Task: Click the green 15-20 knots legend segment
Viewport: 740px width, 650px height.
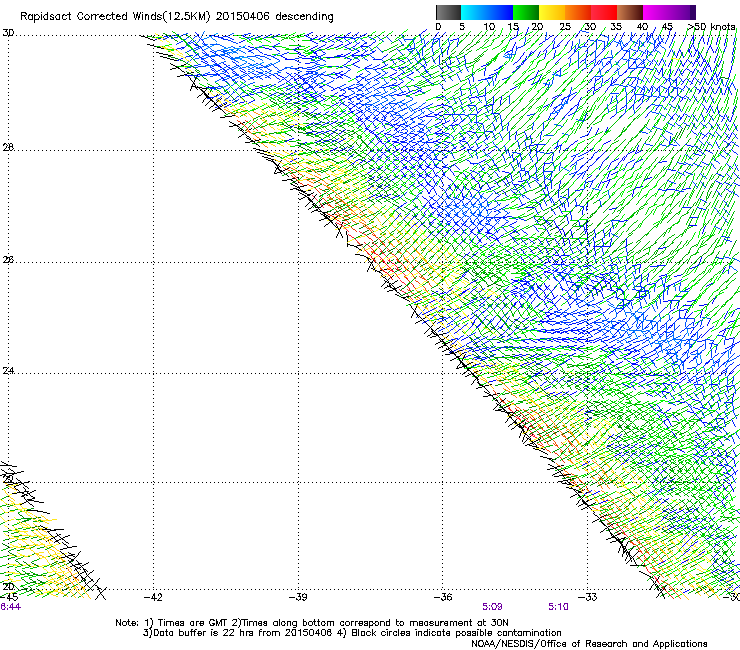Action: click(526, 12)
